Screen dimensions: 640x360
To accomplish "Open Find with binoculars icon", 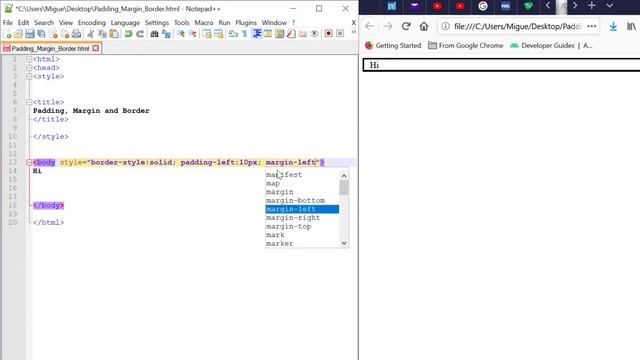I will (x=154, y=34).
